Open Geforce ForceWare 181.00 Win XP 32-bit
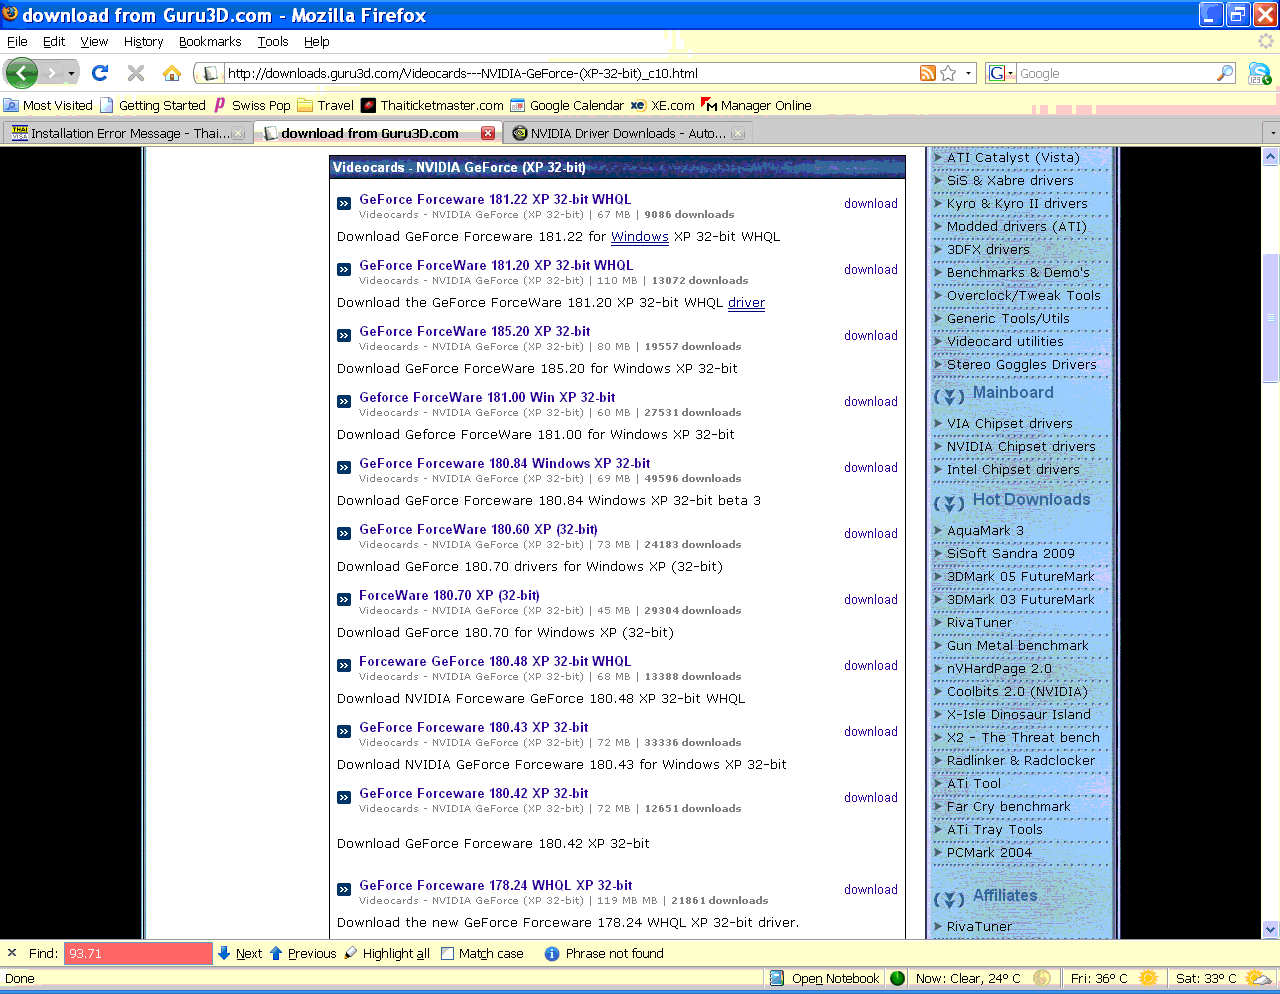Image resolution: width=1280 pixels, height=994 pixels. coord(487,397)
